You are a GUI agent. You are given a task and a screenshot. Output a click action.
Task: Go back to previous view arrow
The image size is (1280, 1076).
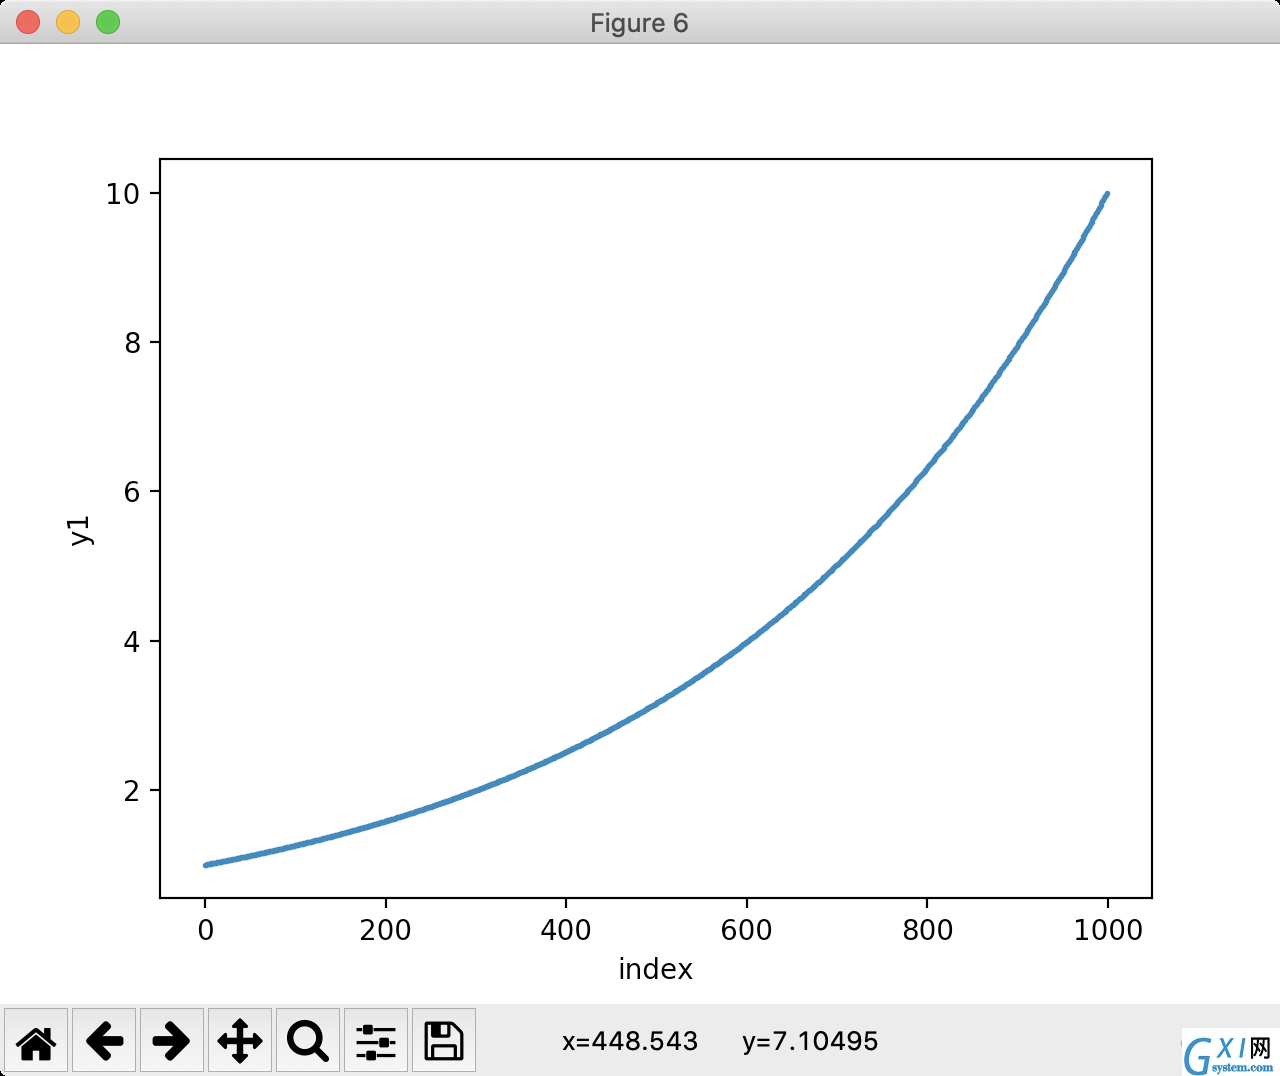tap(104, 1041)
